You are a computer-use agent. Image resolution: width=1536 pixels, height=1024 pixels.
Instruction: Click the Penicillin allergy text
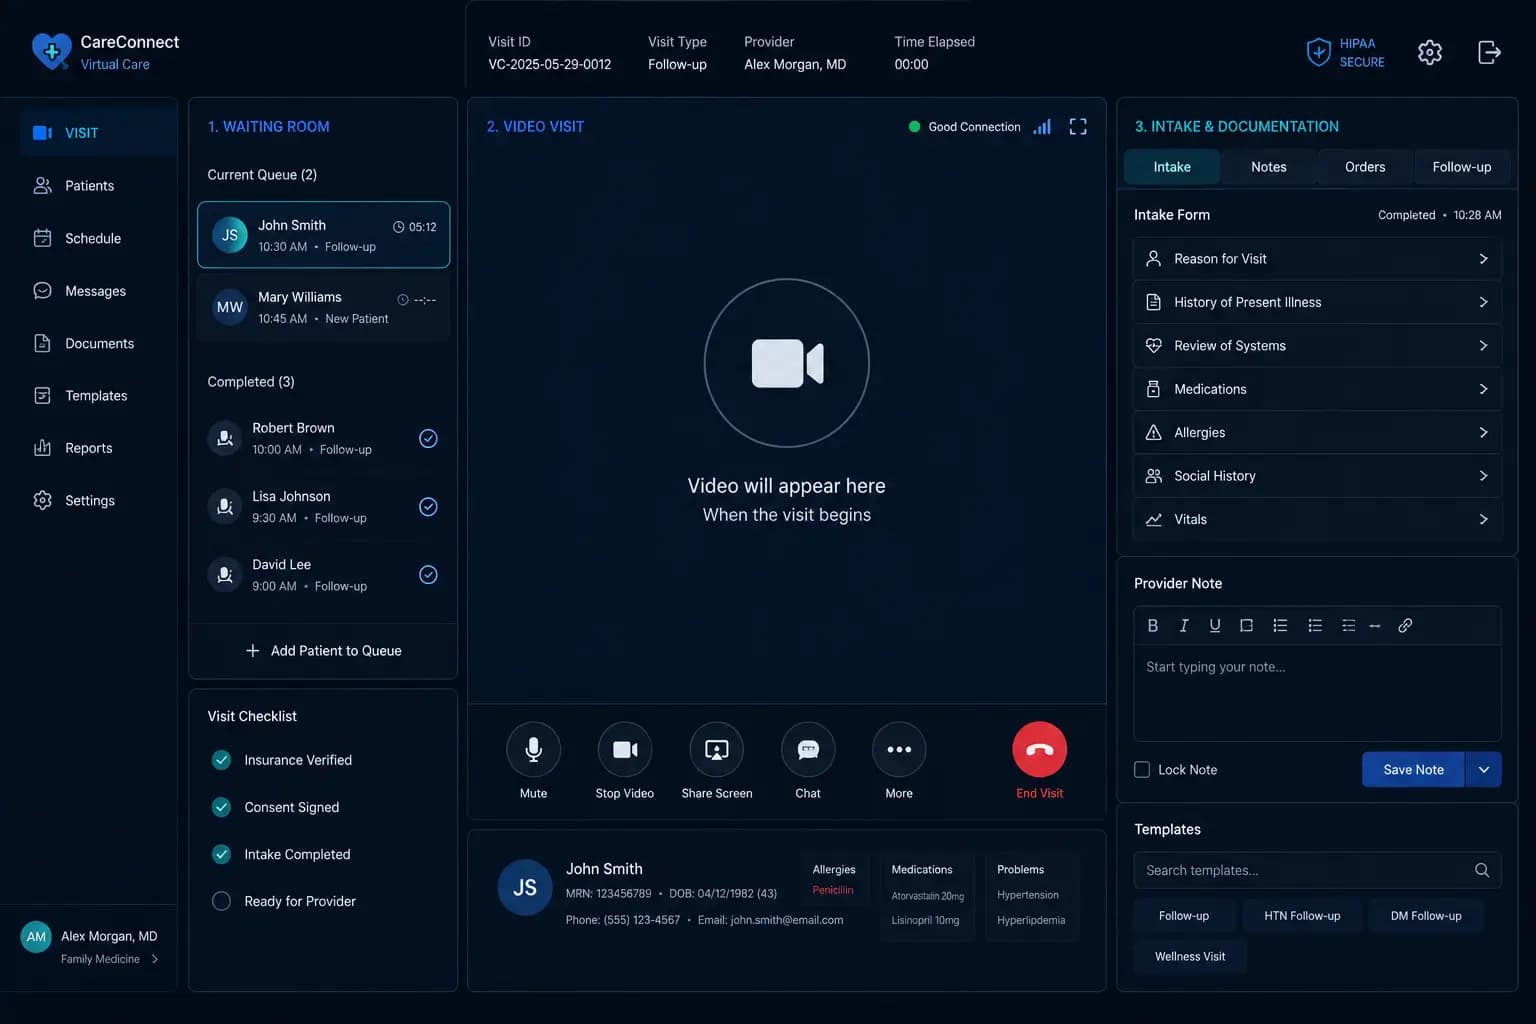point(833,890)
